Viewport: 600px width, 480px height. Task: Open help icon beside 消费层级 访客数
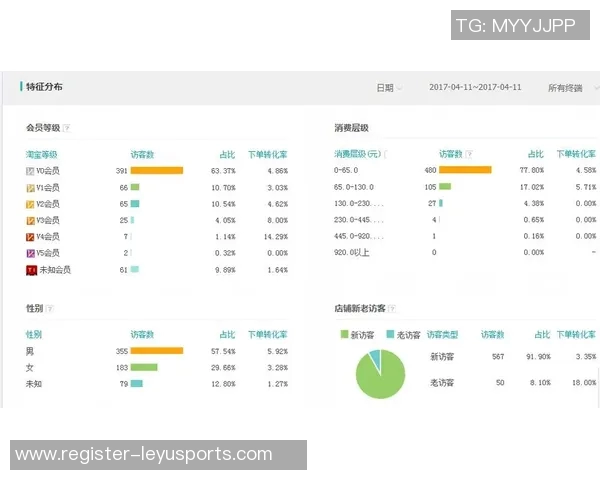[469, 154]
